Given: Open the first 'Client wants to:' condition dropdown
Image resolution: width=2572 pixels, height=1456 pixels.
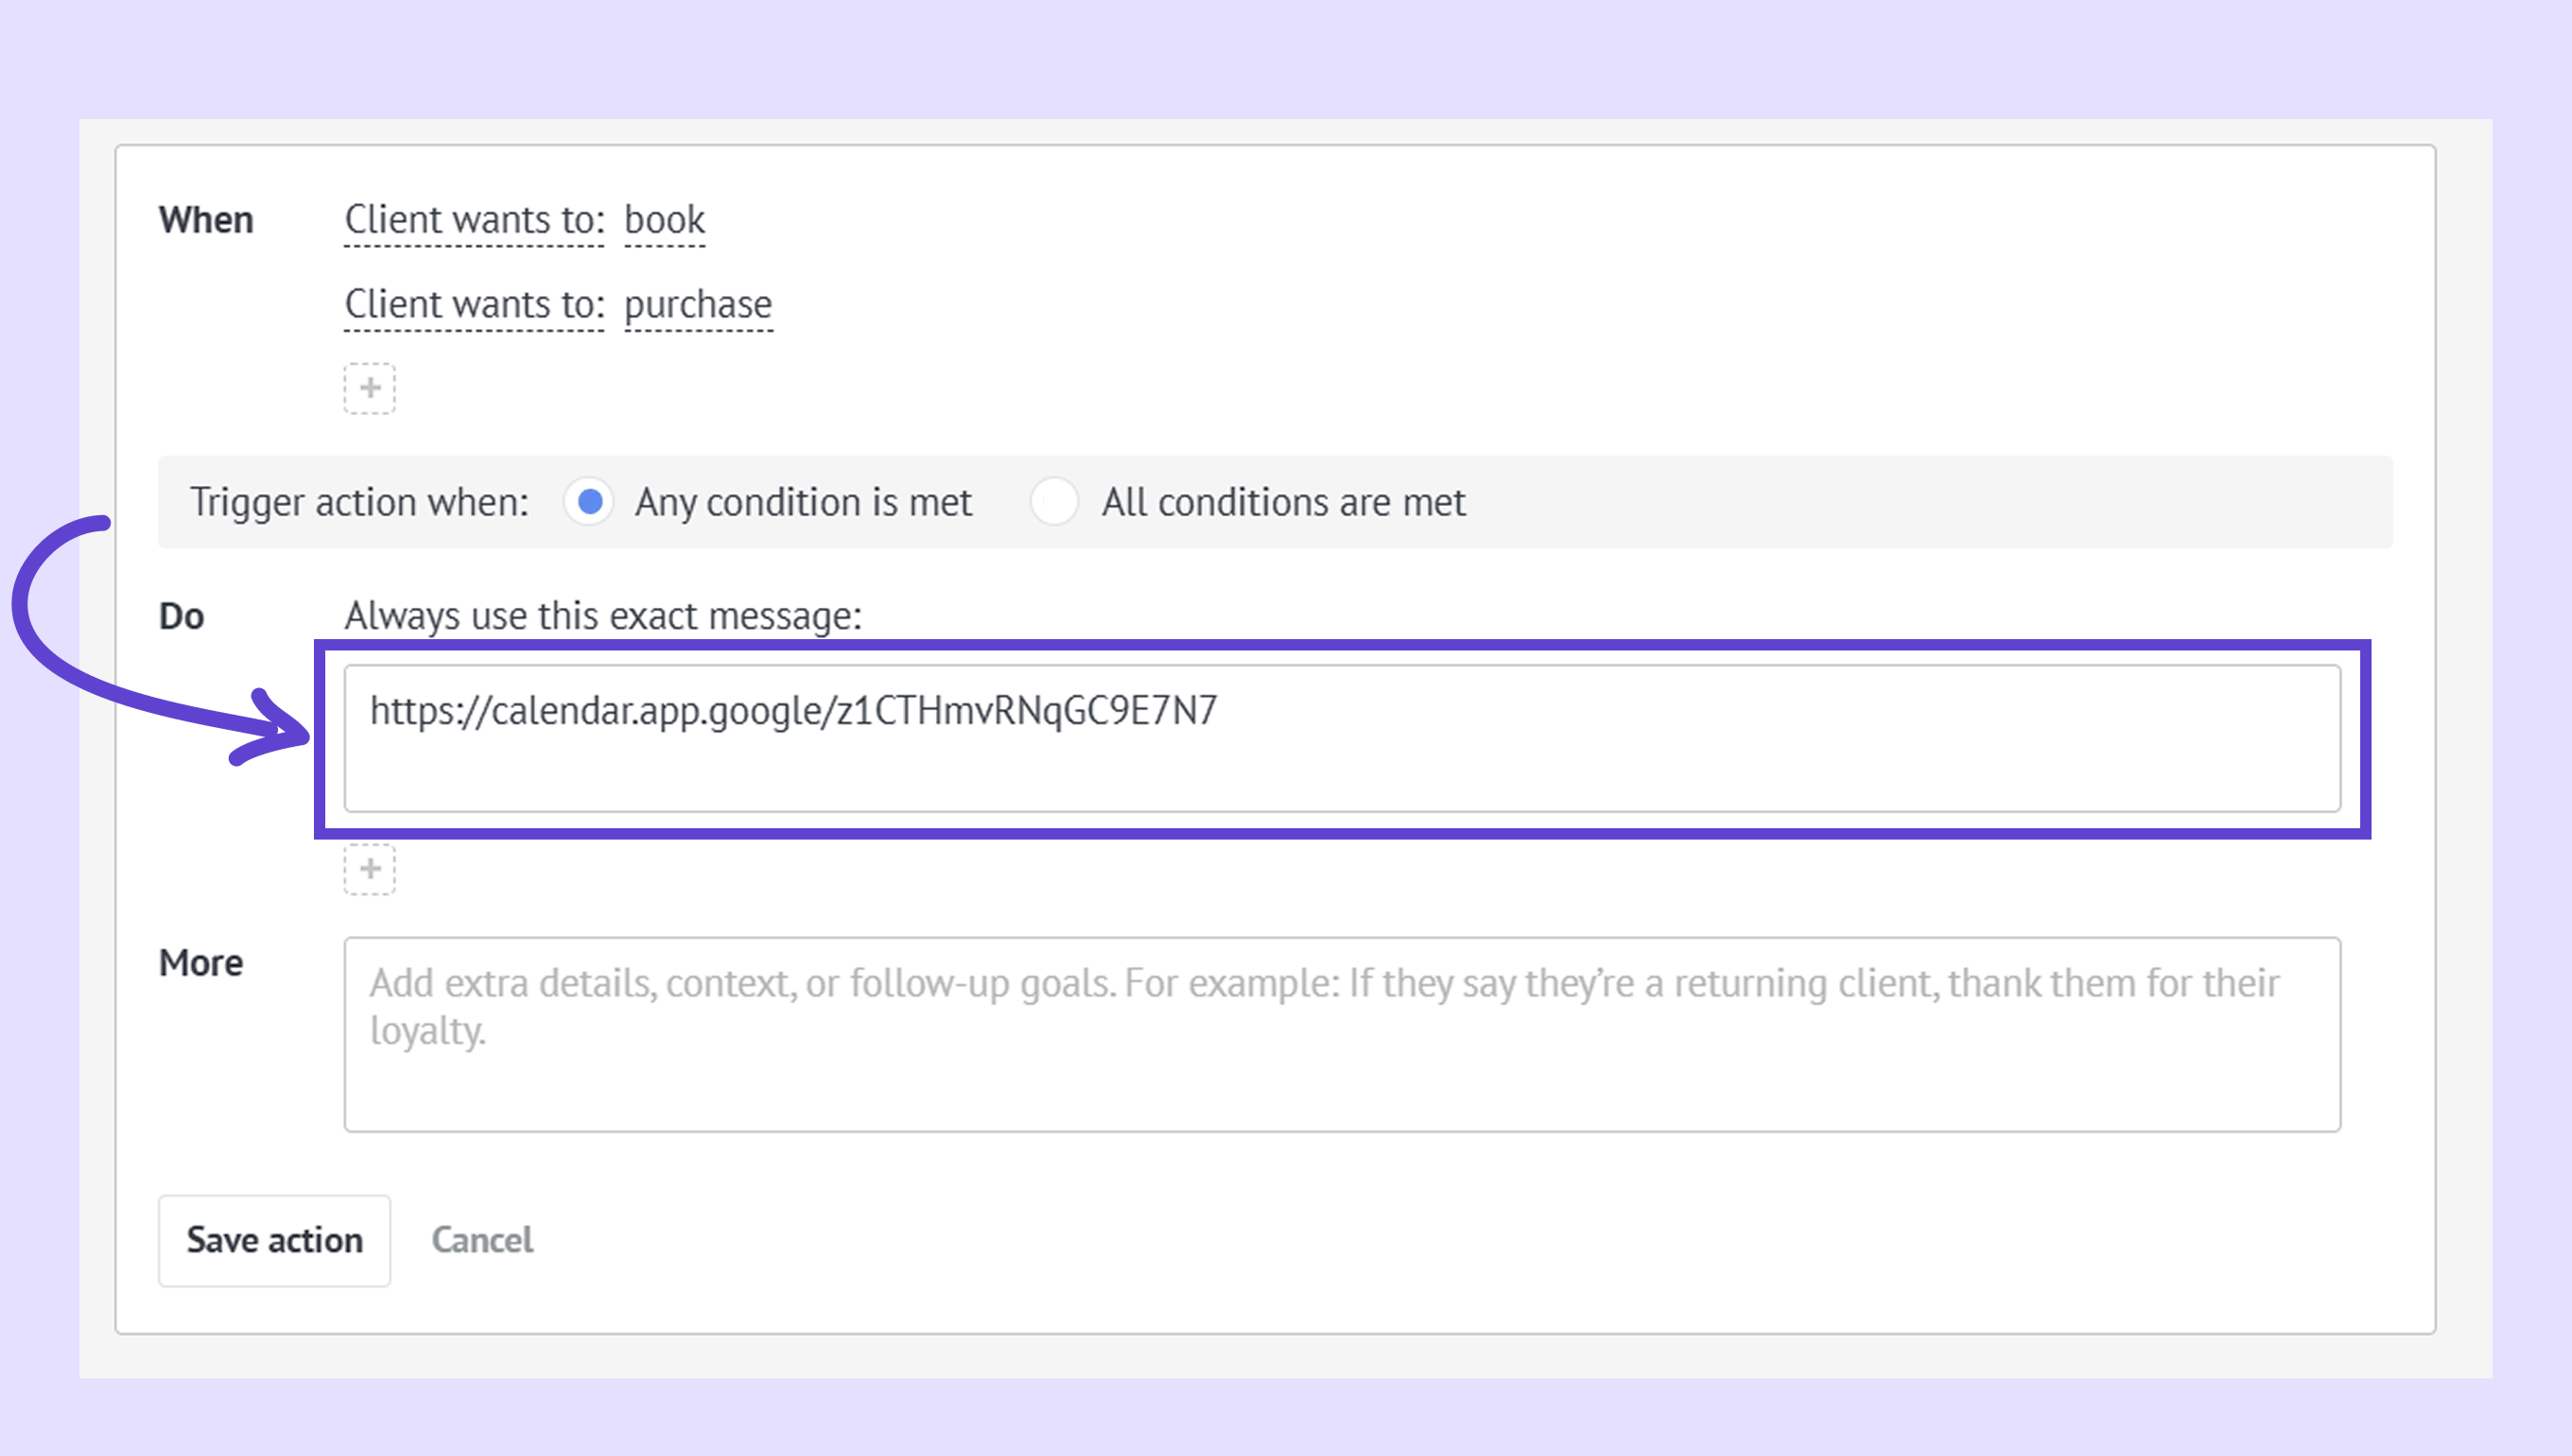Looking at the screenshot, I should coord(474,220).
